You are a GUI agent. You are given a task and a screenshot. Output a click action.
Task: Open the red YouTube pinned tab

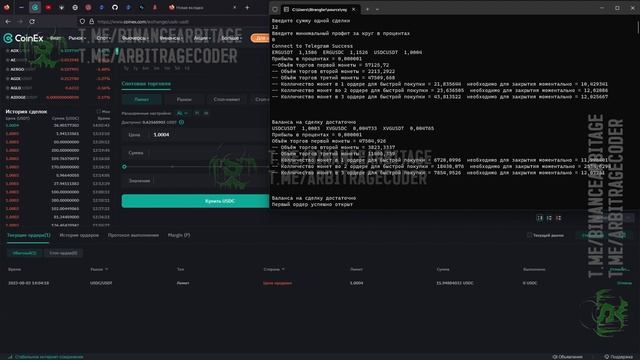48,7
